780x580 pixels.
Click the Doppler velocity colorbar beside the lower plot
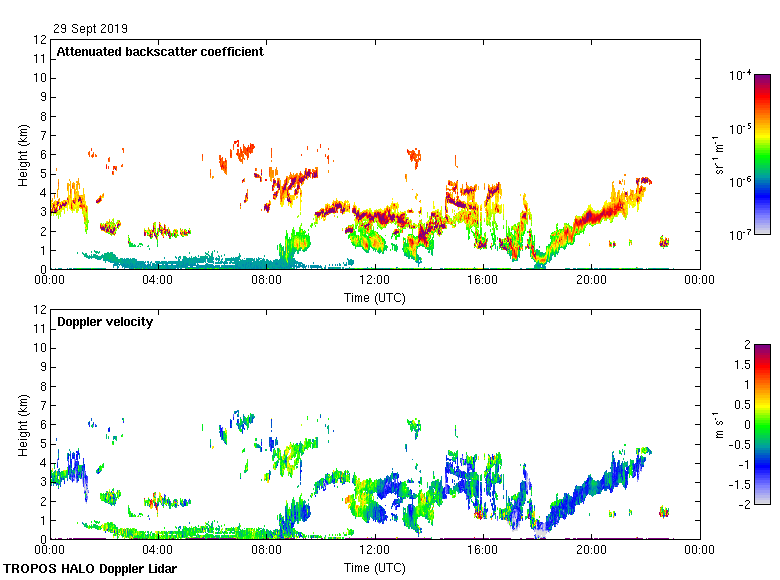point(762,424)
